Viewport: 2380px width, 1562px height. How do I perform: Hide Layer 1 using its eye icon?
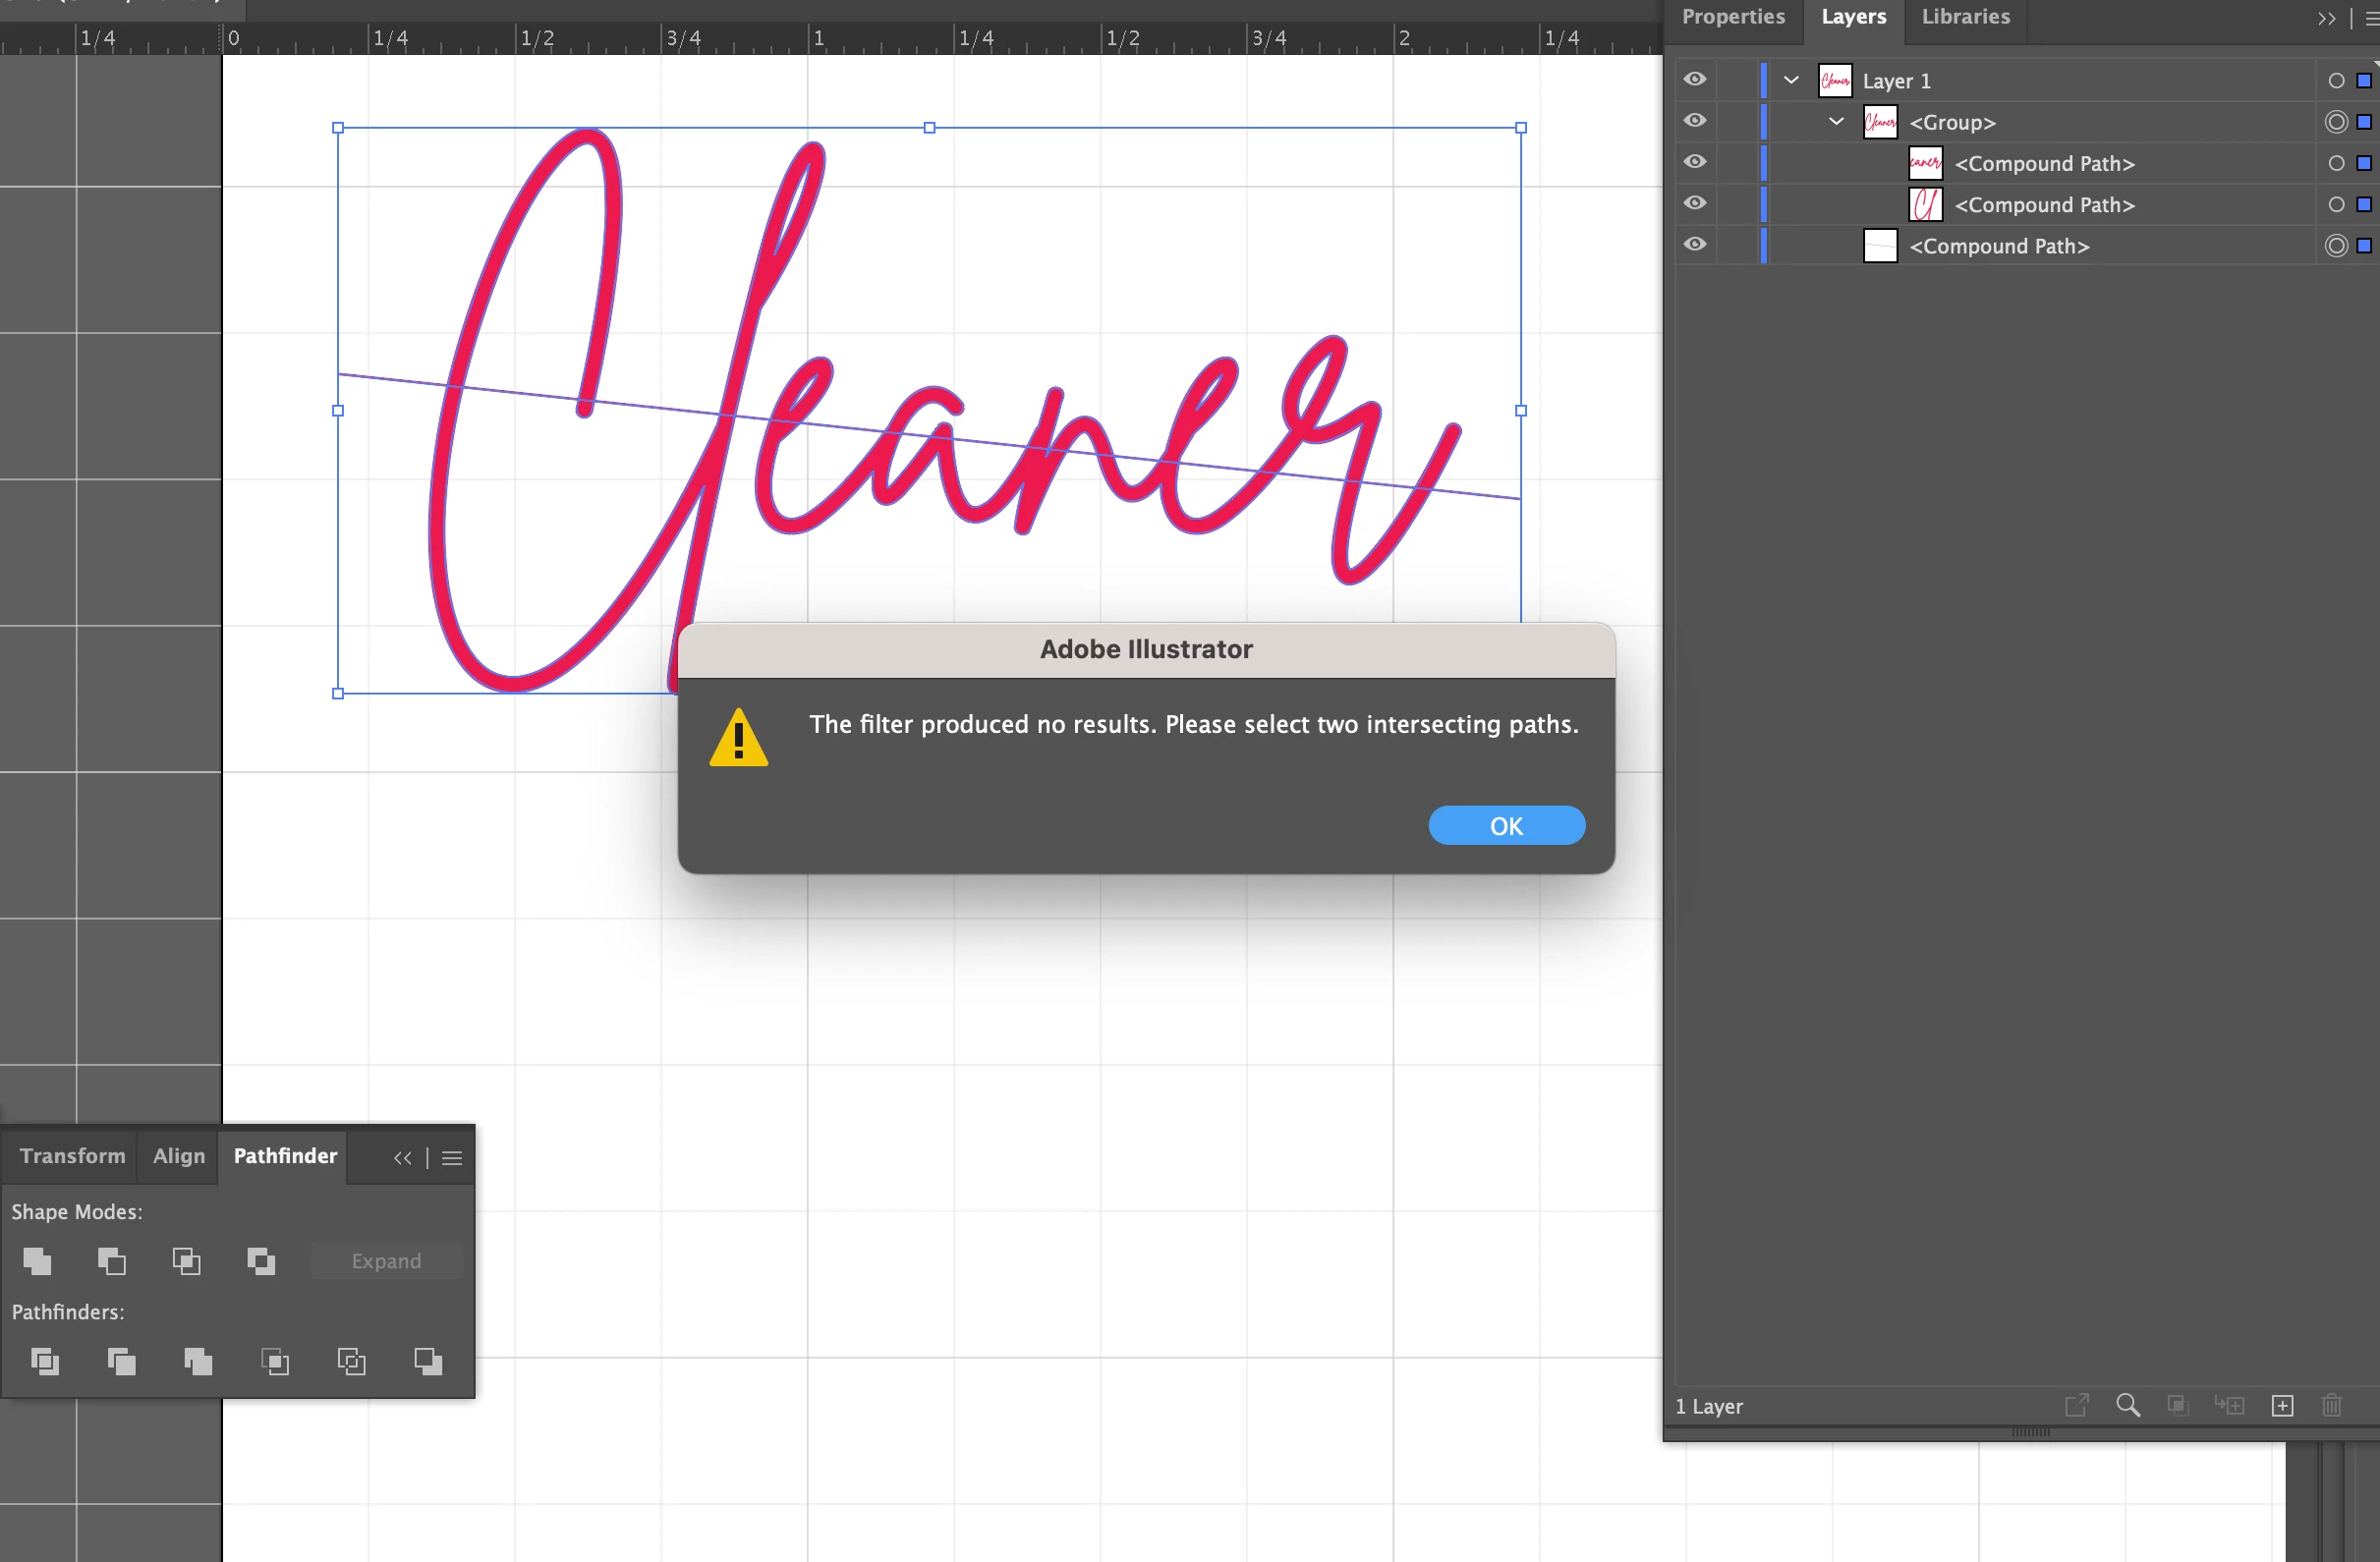point(1695,80)
